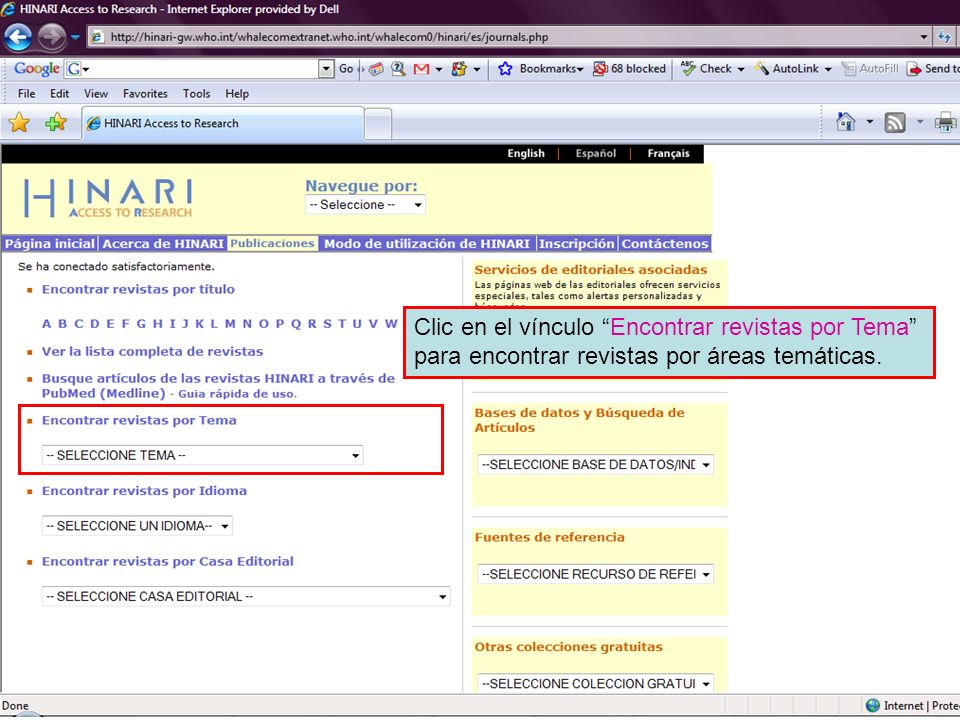The width and height of the screenshot is (960, 720).
Task: Switch the site language to English
Action: click(x=526, y=154)
